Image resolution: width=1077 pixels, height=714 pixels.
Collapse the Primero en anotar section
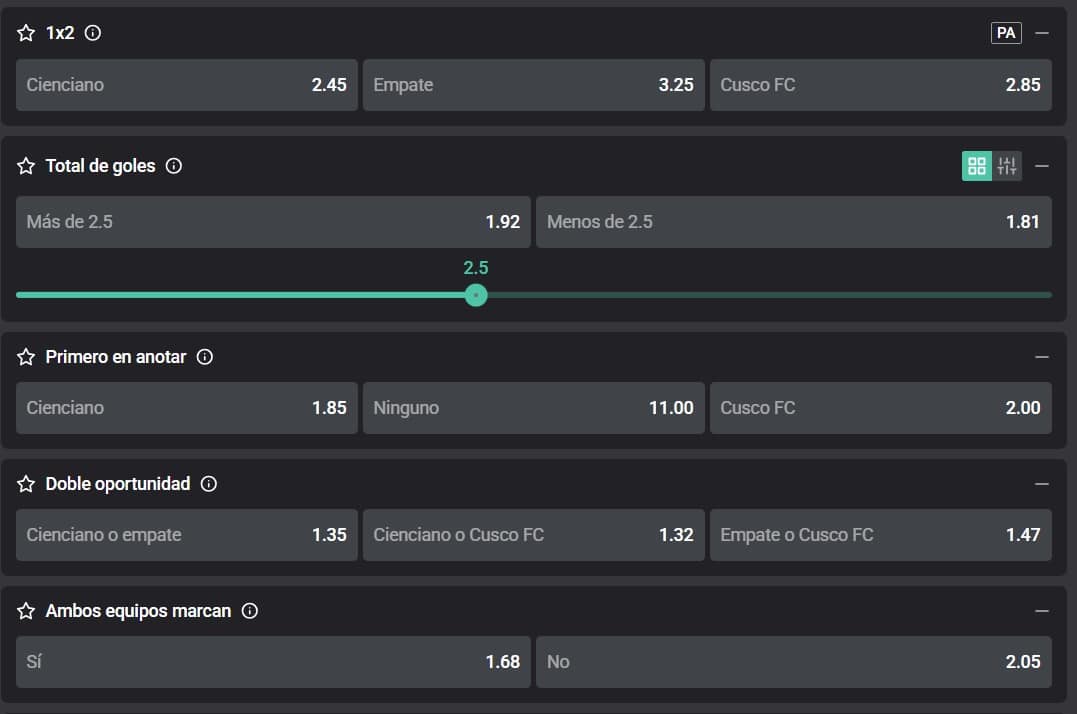pyautogui.click(x=1042, y=357)
